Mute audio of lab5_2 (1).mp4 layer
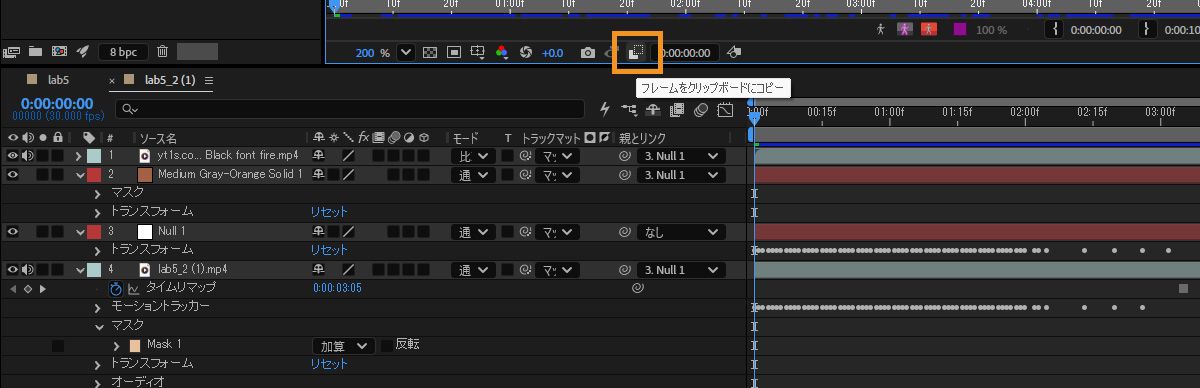The image size is (1200, 388). coord(28,270)
